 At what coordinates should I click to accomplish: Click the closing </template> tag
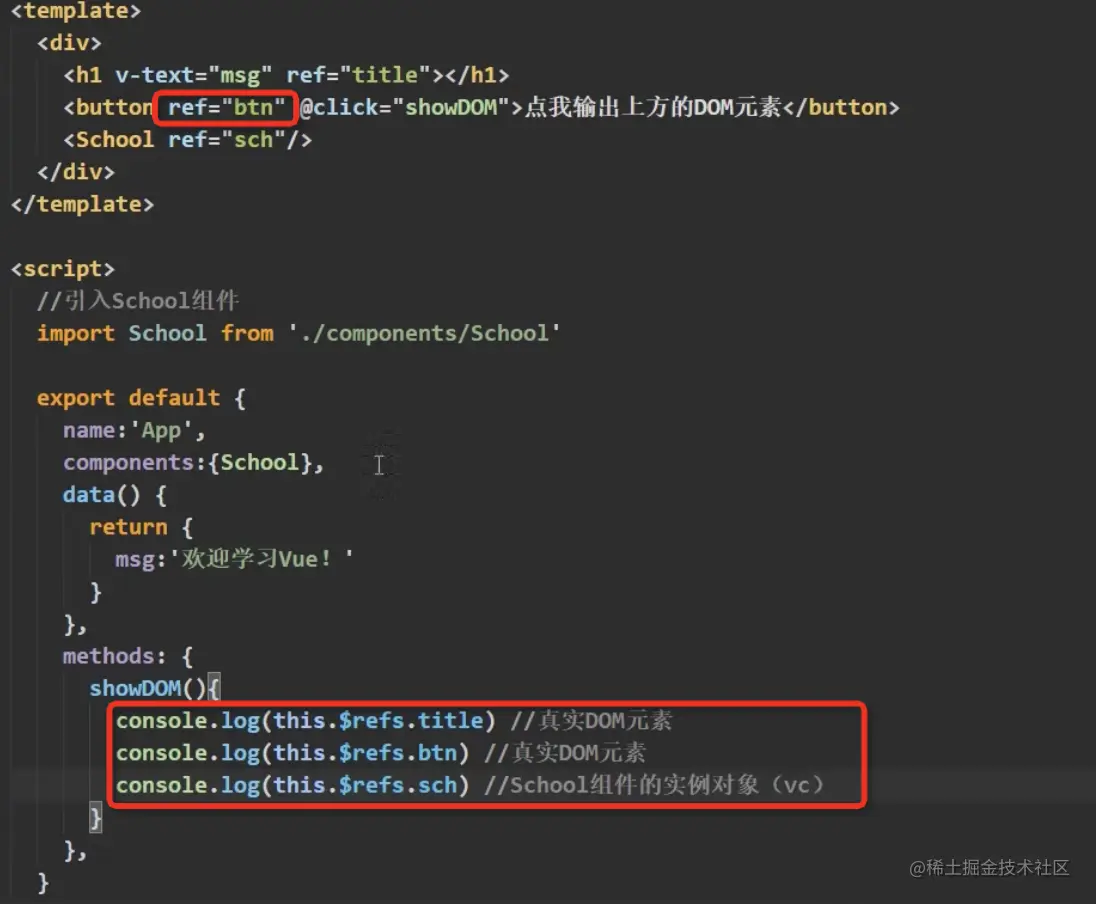(82, 204)
